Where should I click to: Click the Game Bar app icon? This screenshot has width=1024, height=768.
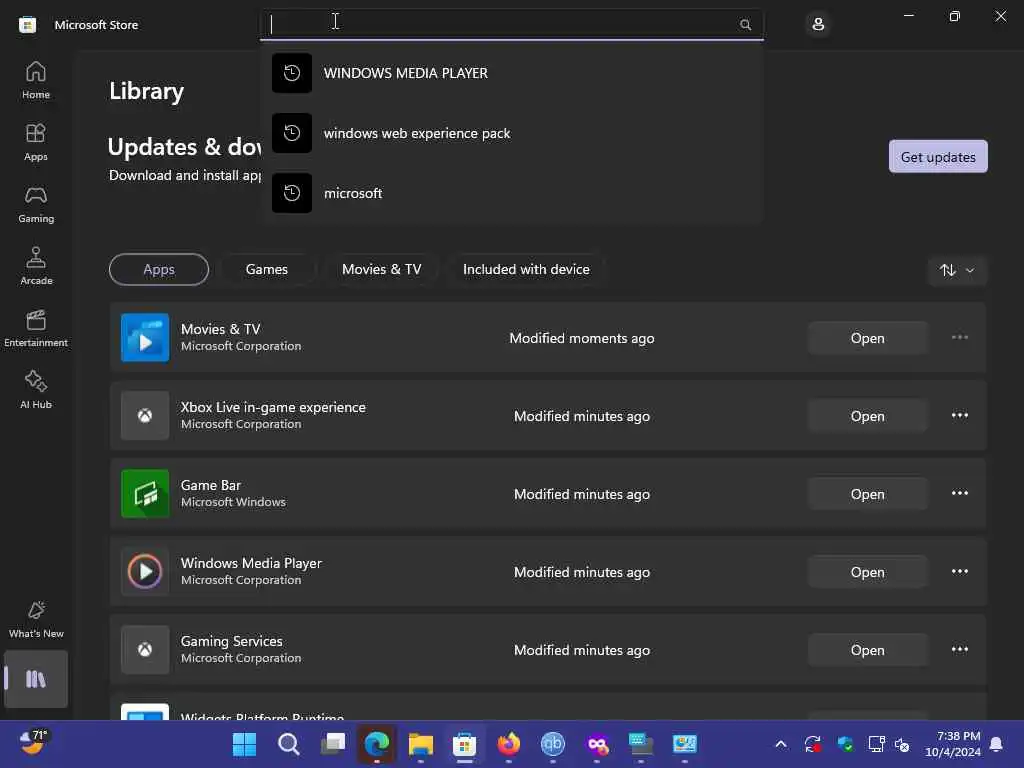click(x=145, y=494)
